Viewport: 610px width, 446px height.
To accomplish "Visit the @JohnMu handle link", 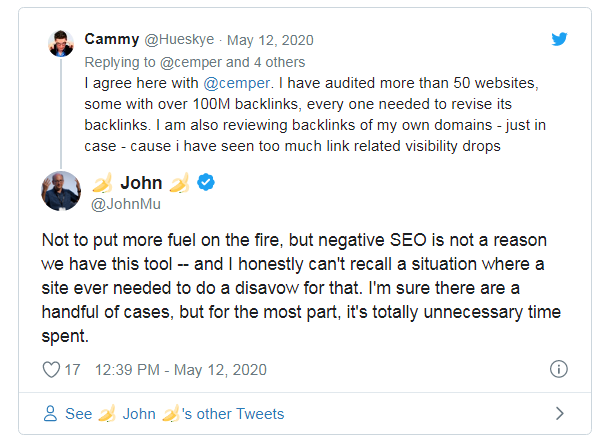I will pos(126,204).
